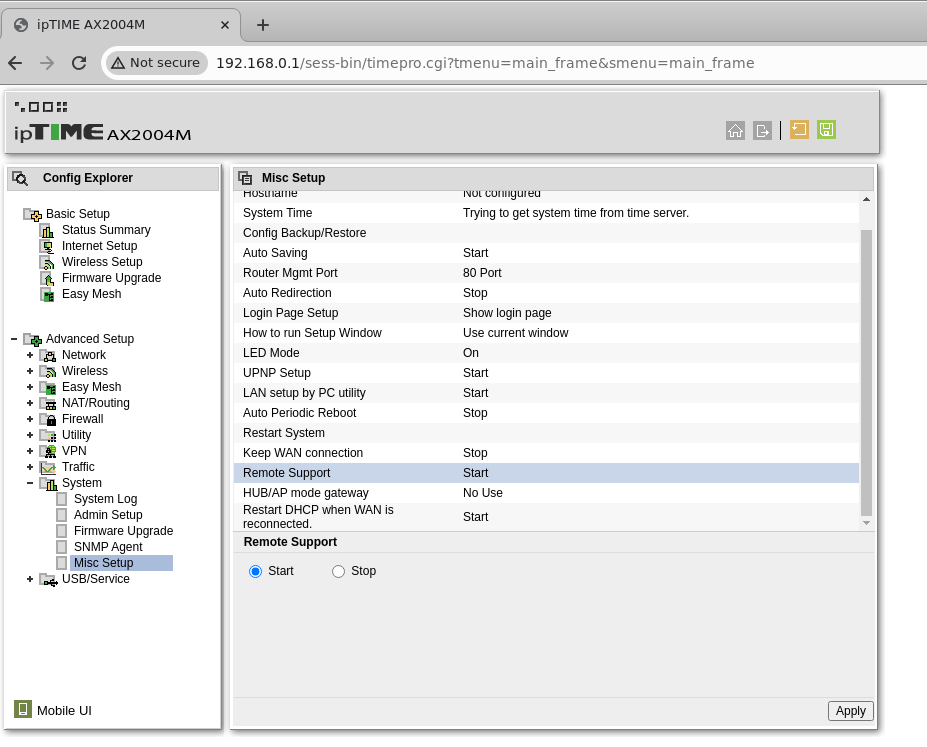Click the Firewall lock icon
Image resolution: width=927 pixels, height=747 pixels.
click(47, 419)
